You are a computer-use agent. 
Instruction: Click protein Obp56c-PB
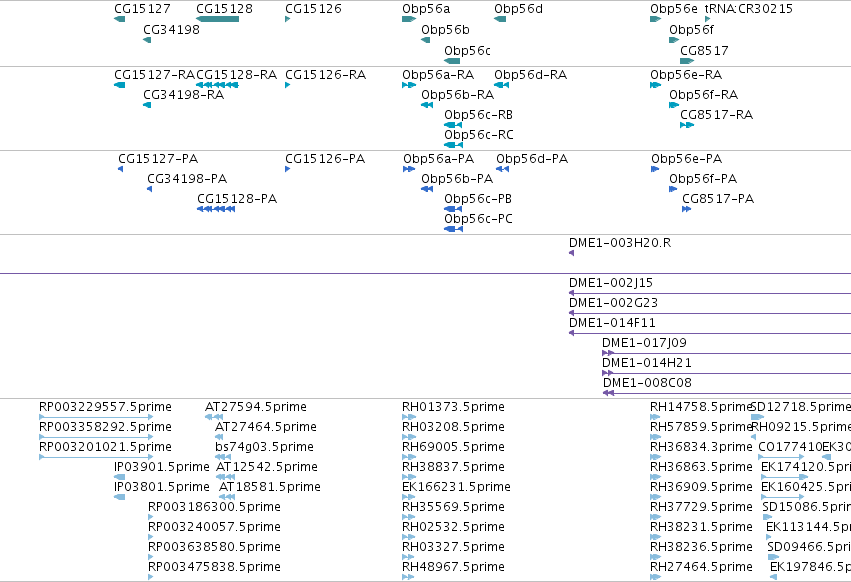click(x=478, y=199)
